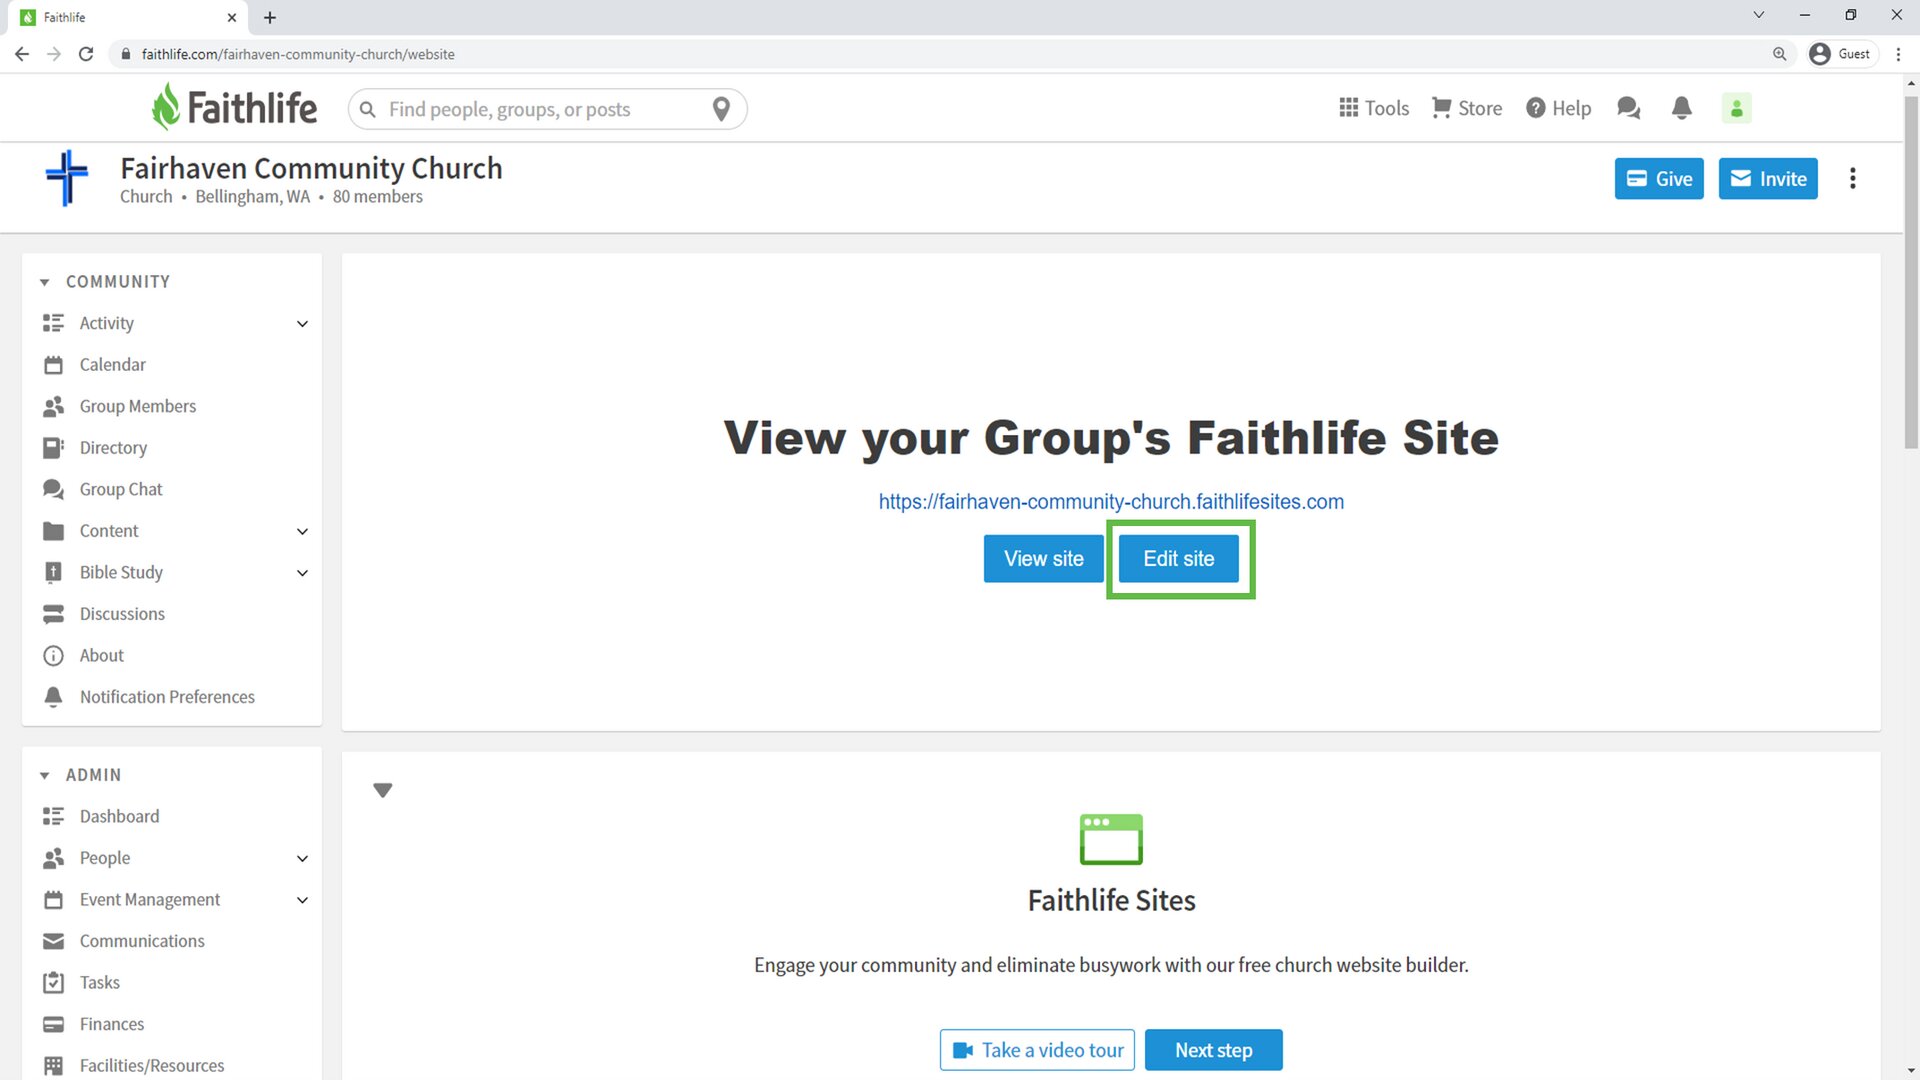Viewport: 1920px width, 1080px height.
Task: Open the Guest profile button
Action: pyautogui.click(x=1841, y=54)
